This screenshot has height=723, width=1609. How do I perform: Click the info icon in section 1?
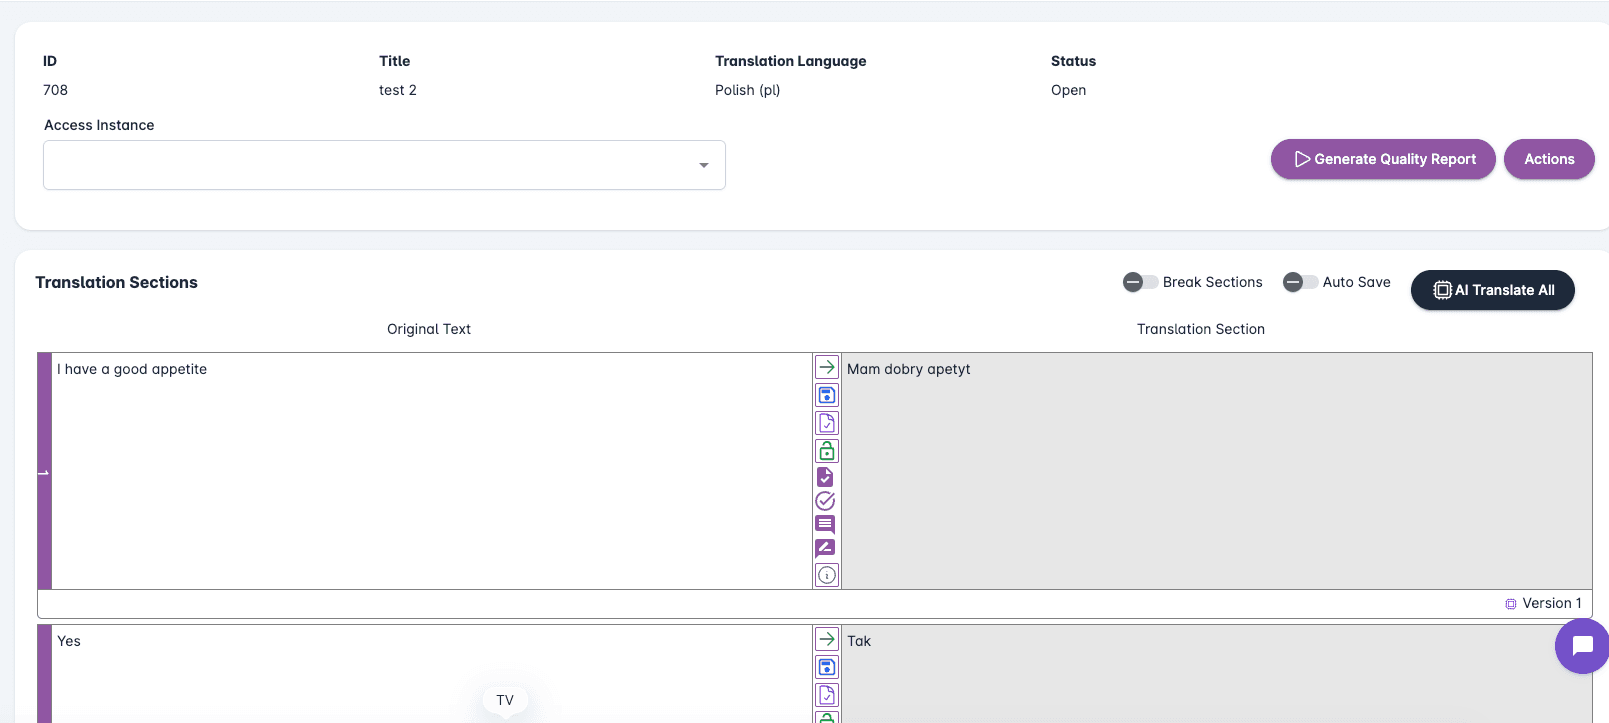826,575
